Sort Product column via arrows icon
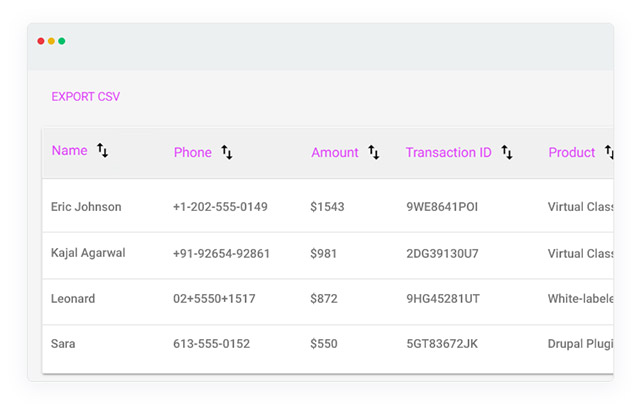The width and height of the screenshot is (640, 410). pyautogui.click(x=609, y=152)
